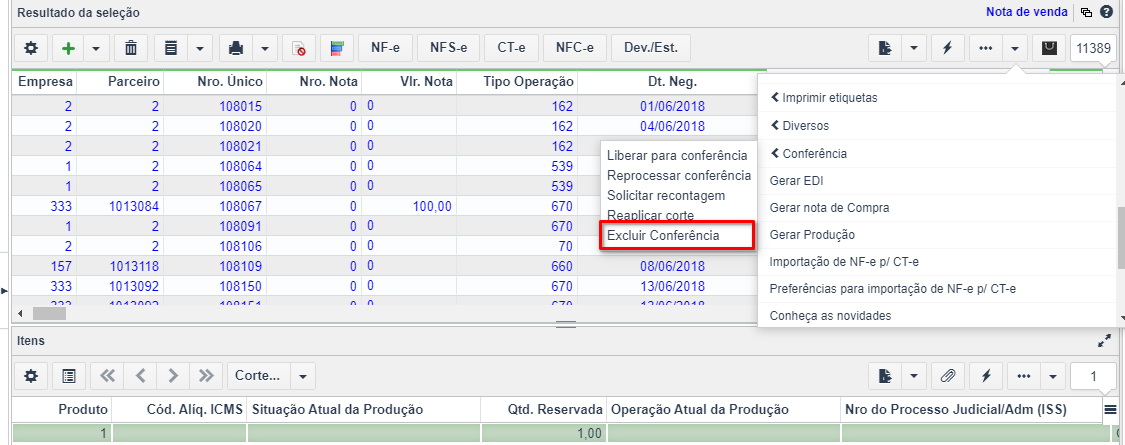
Task: Click the help question mark icon
Action: pos(1106,11)
